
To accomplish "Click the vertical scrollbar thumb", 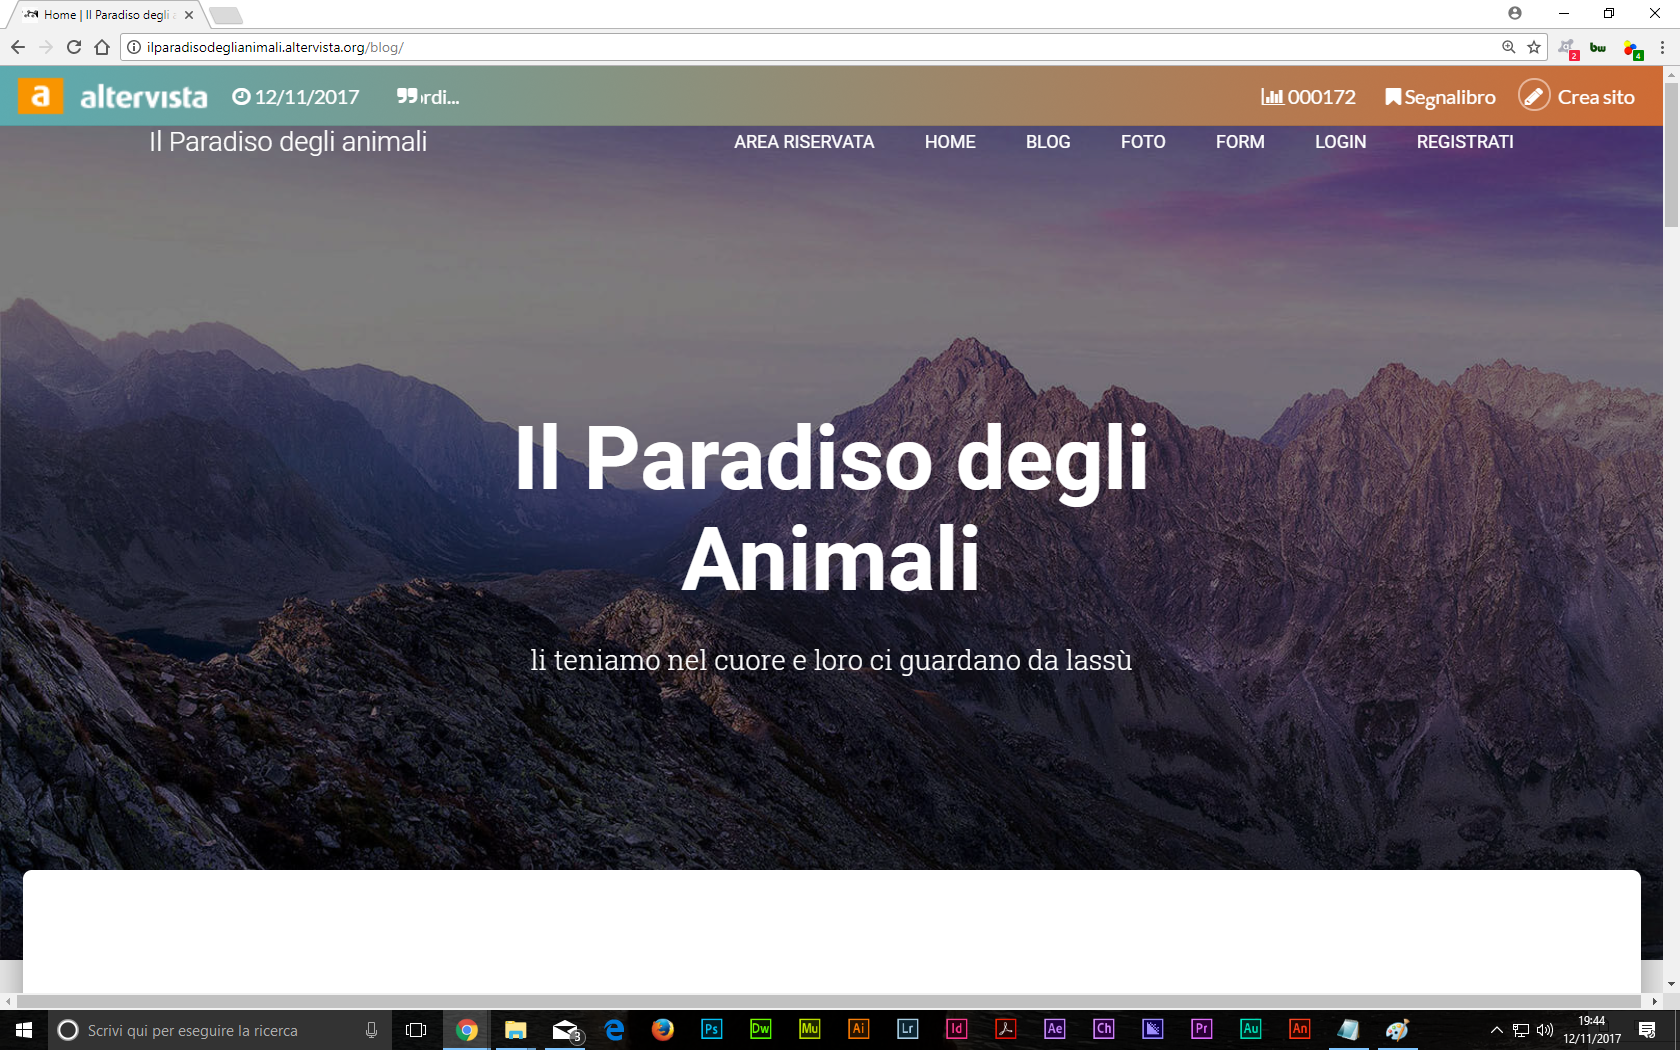I will pos(1671,155).
